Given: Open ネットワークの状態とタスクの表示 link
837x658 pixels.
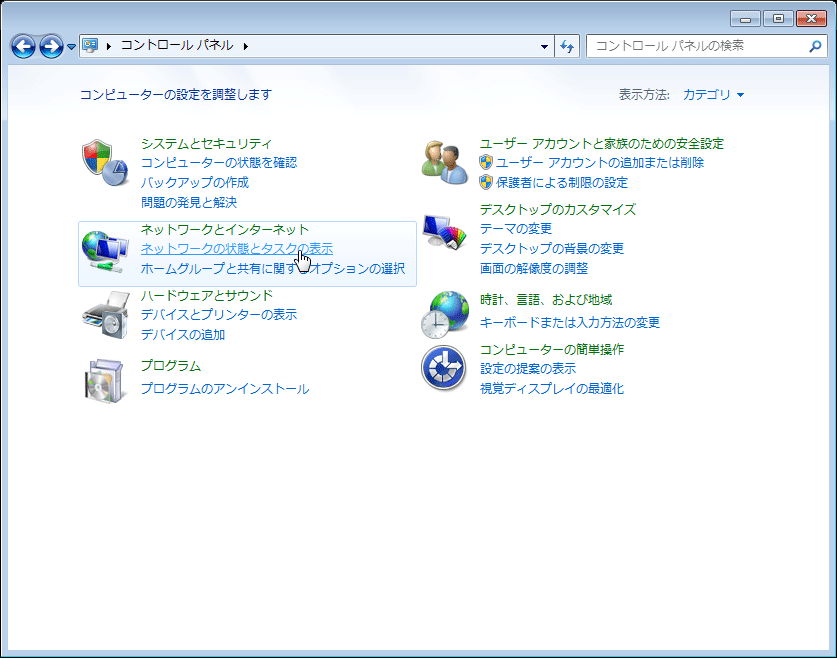Looking at the screenshot, I should [236, 248].
